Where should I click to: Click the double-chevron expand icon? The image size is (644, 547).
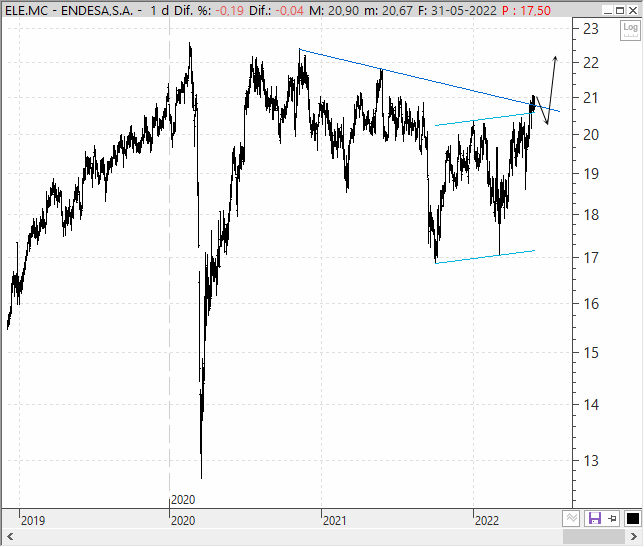571,518
